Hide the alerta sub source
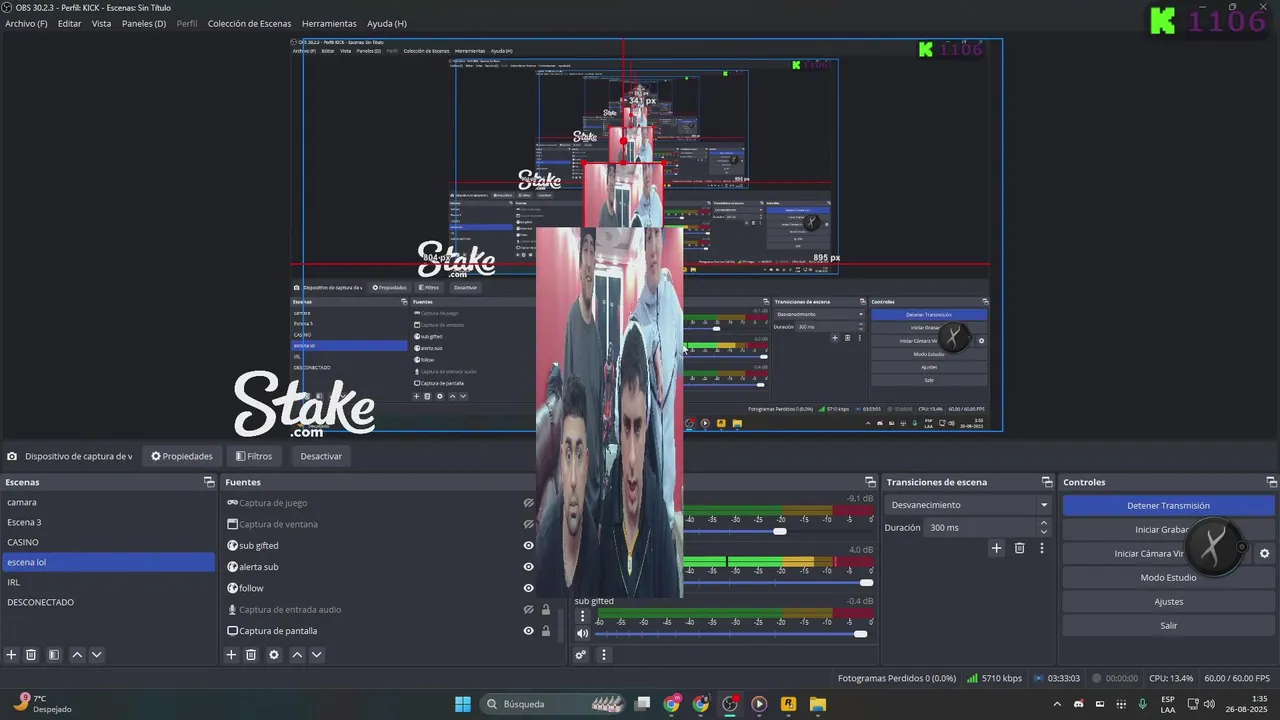 click(x=529, y=567)
